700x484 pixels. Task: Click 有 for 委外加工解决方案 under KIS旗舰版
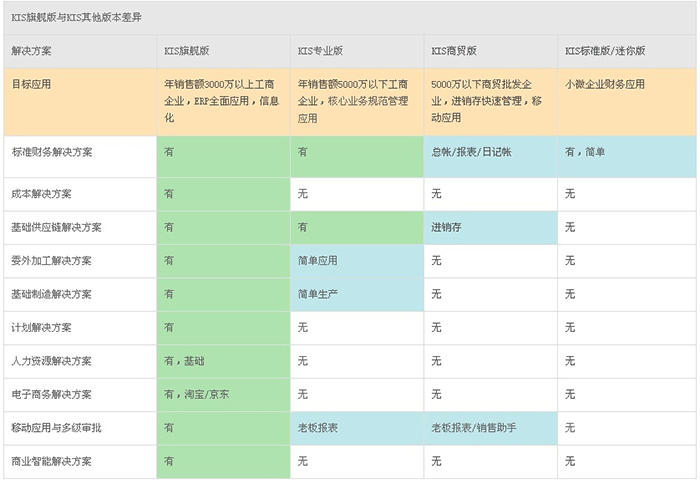(x=169, y=261)
